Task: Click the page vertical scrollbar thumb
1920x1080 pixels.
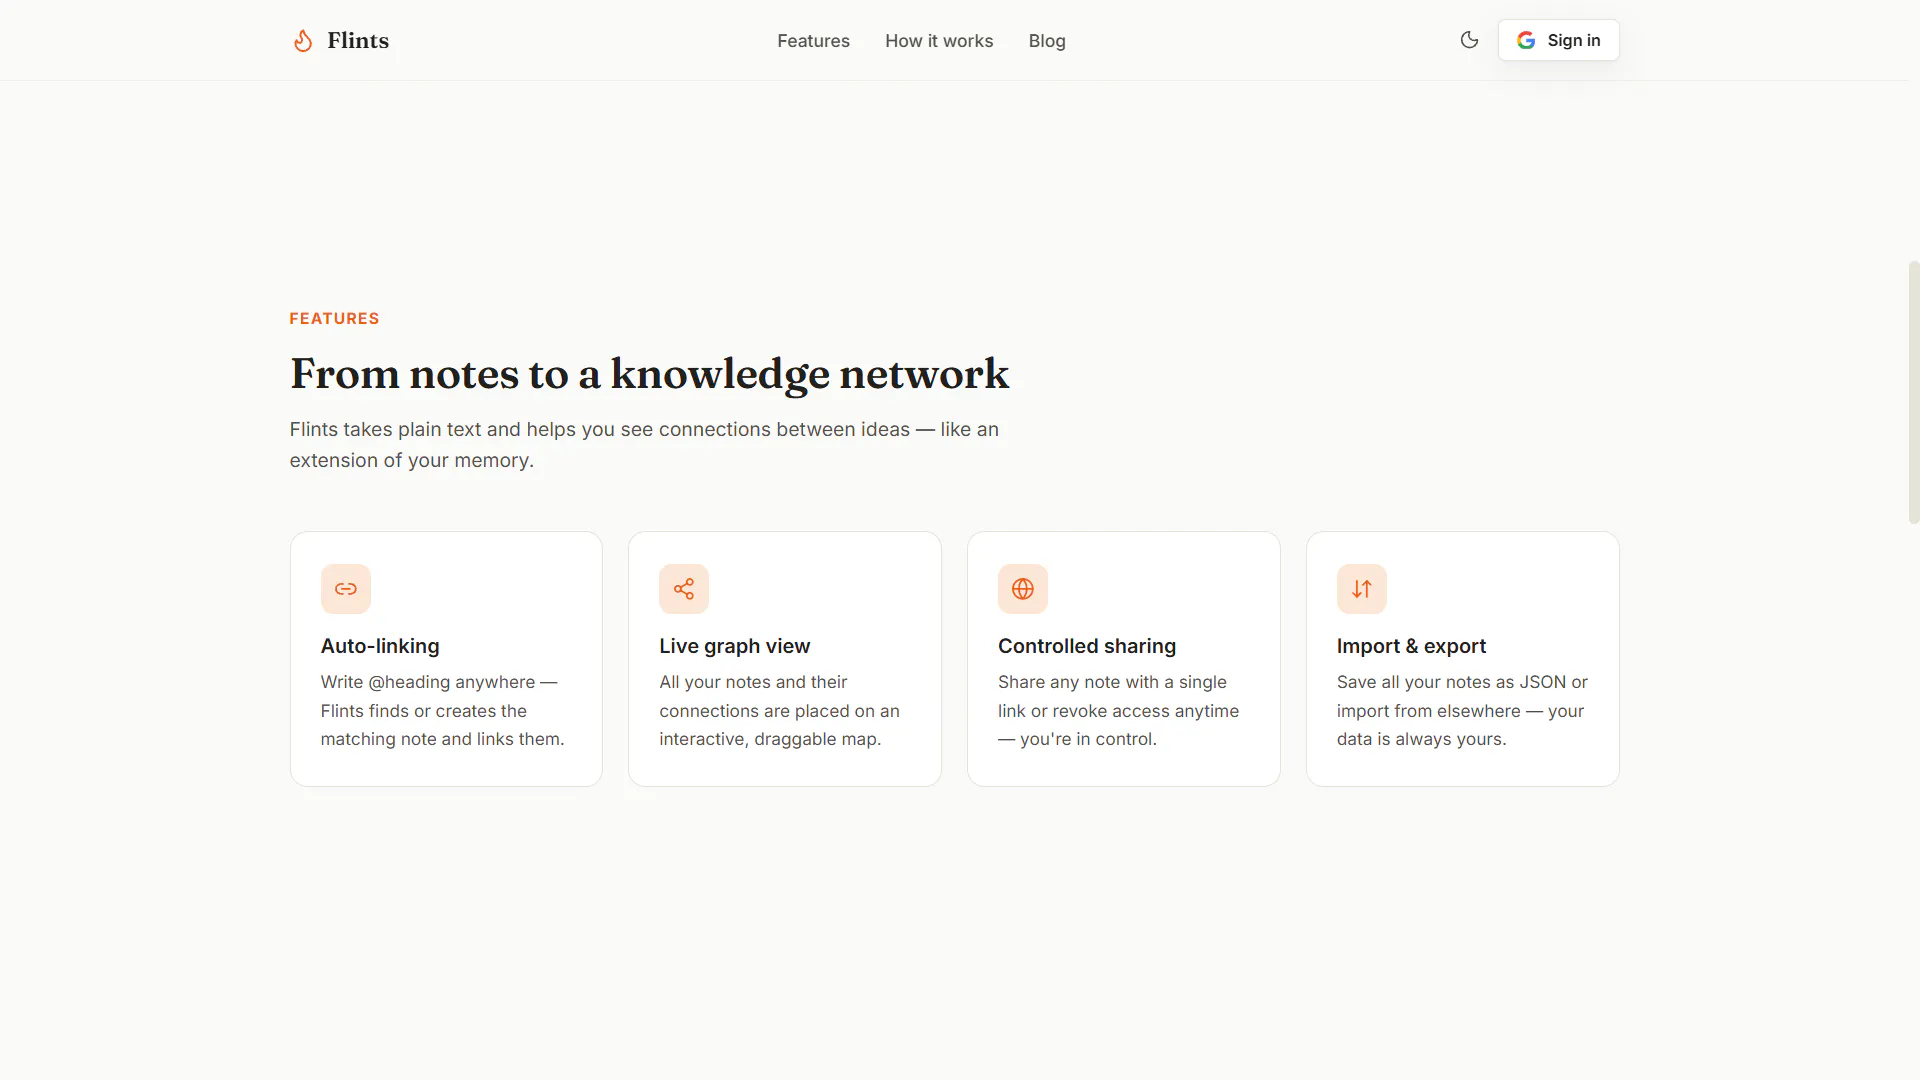Action: pyautogui.click(x=1913, y=392)
